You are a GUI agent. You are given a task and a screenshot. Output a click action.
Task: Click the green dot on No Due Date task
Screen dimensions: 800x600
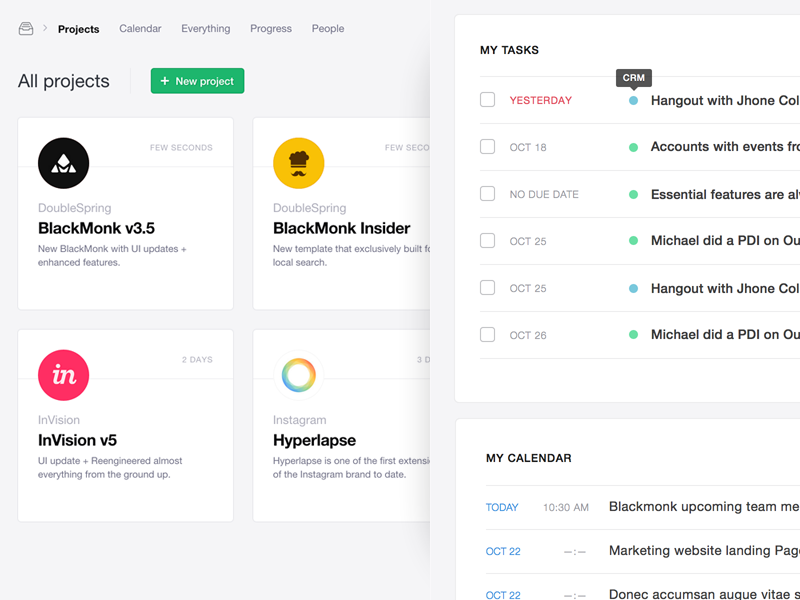tap(633, 194)
